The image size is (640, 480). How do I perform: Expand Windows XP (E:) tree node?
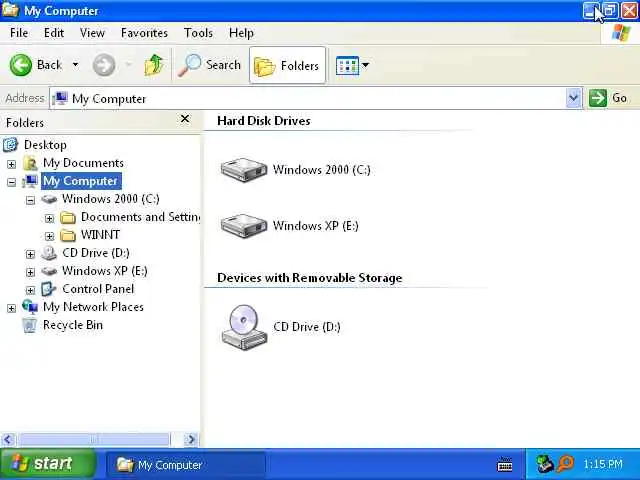(30, 272)
